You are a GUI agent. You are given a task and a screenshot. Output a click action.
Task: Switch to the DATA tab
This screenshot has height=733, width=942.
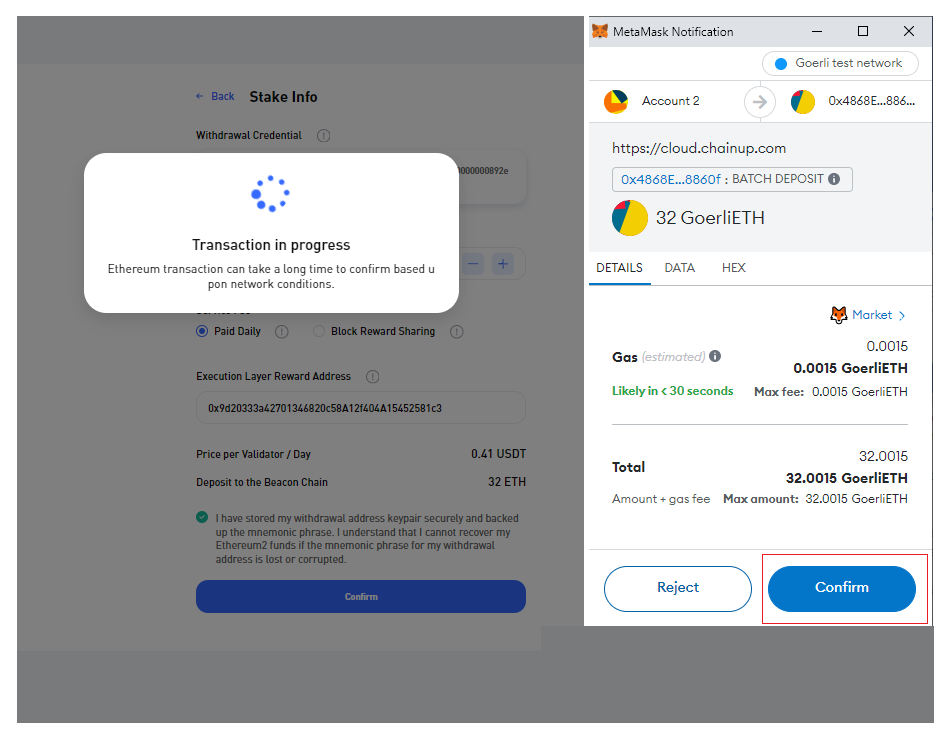(679, 268)
